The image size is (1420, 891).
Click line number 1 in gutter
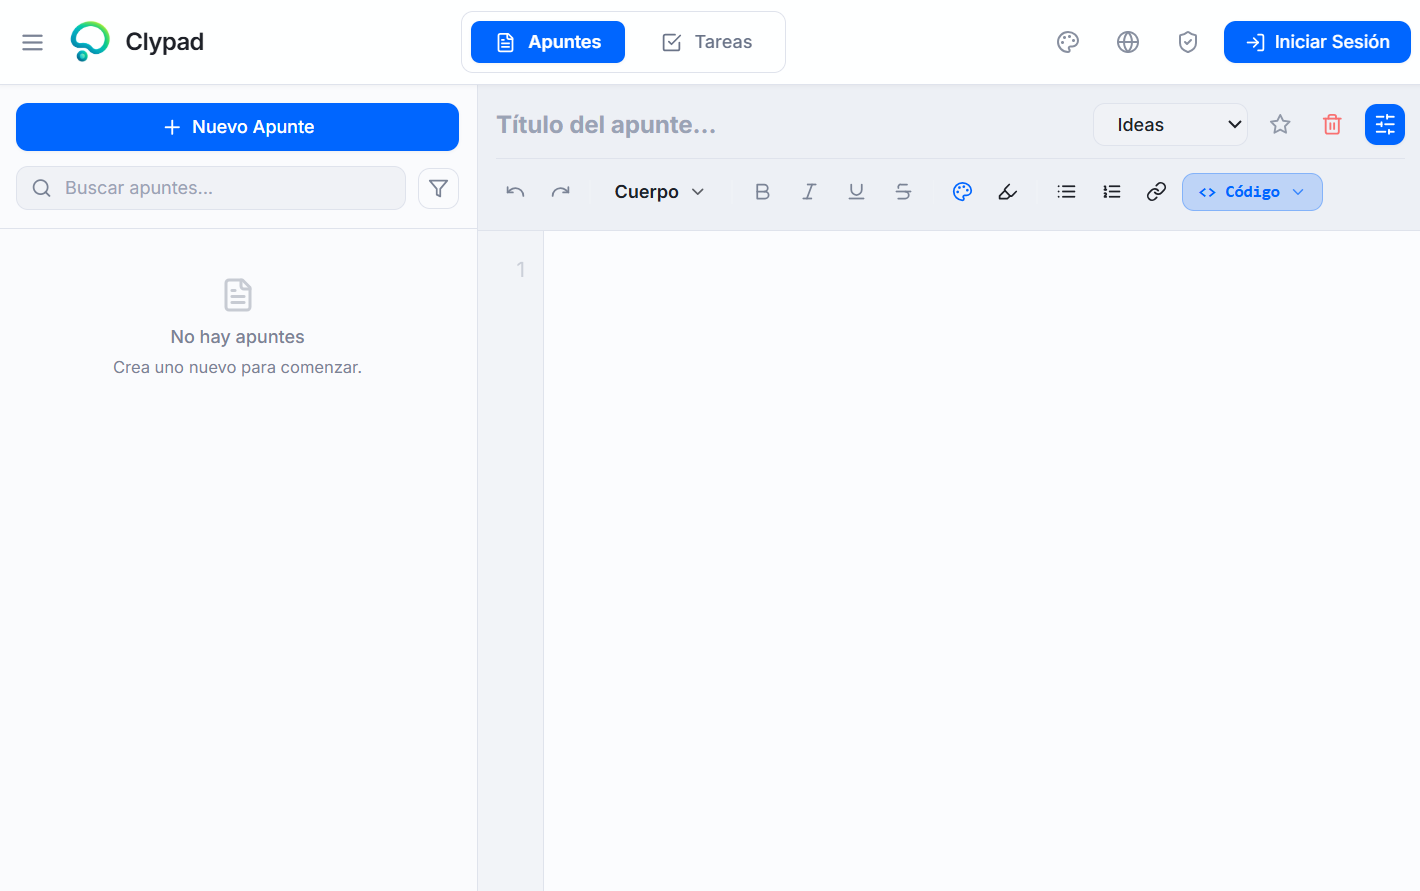(x=520, y=269)
